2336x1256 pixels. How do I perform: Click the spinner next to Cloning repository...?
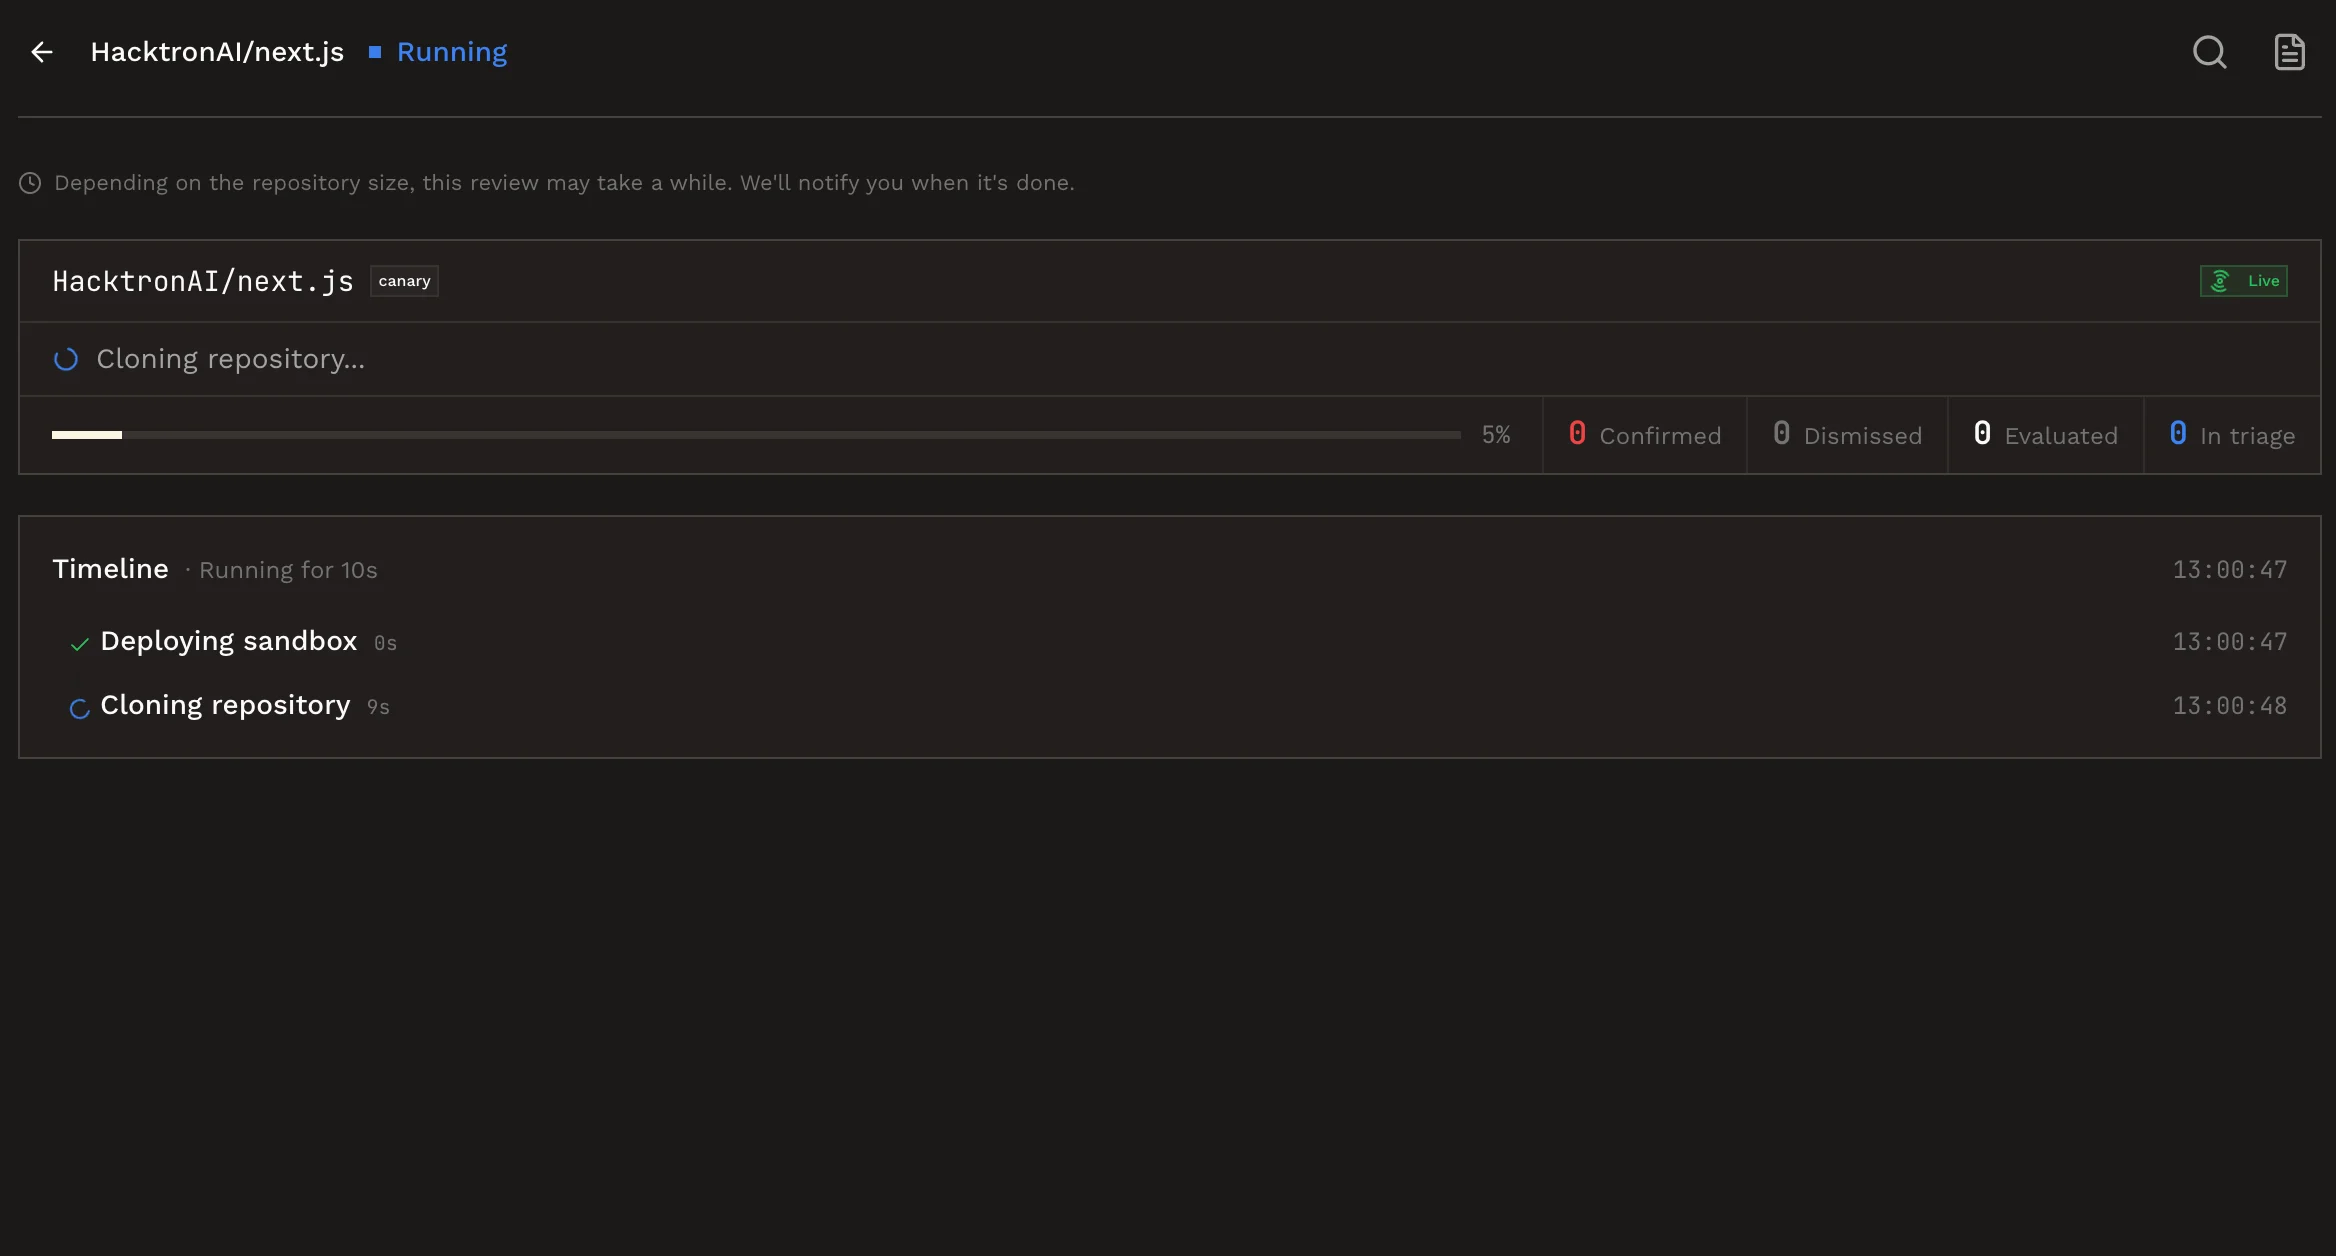tap(66, 359)
